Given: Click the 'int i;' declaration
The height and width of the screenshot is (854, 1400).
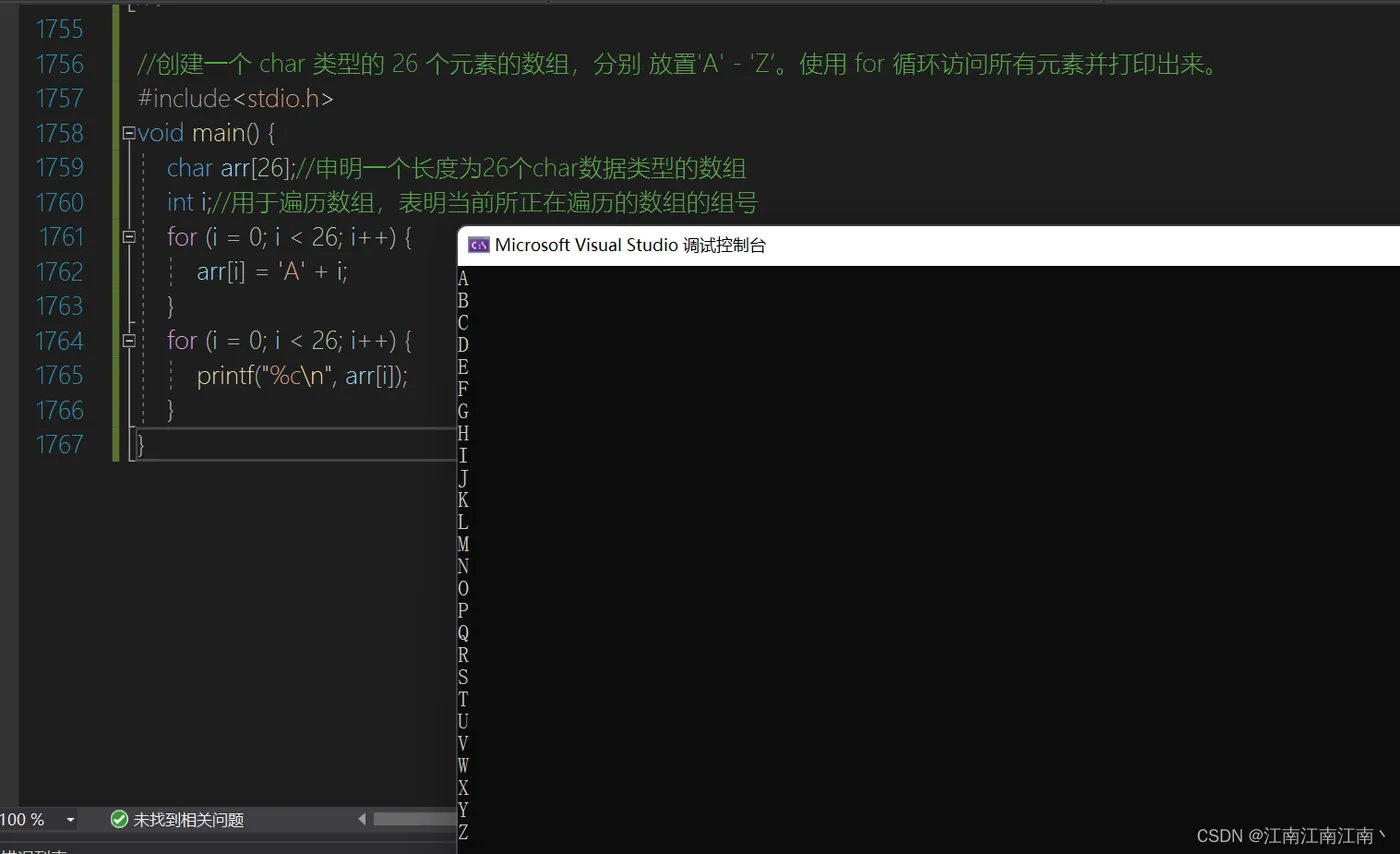Looking at the screenshot, I should coord(187,202).
